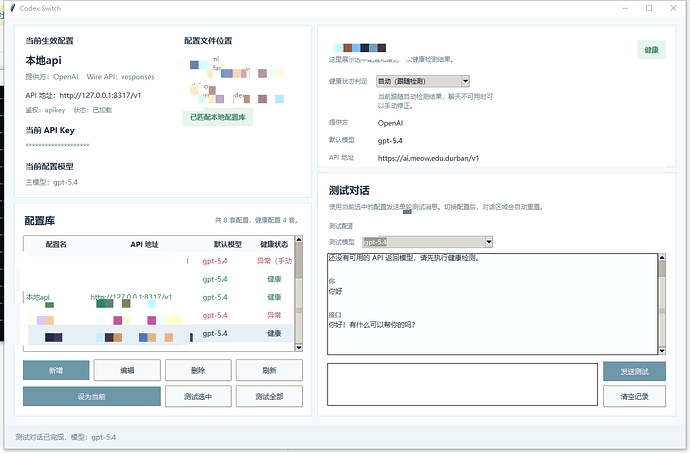Close the Codex Switch window
This screenshot has width=690, height=453.
673,8
